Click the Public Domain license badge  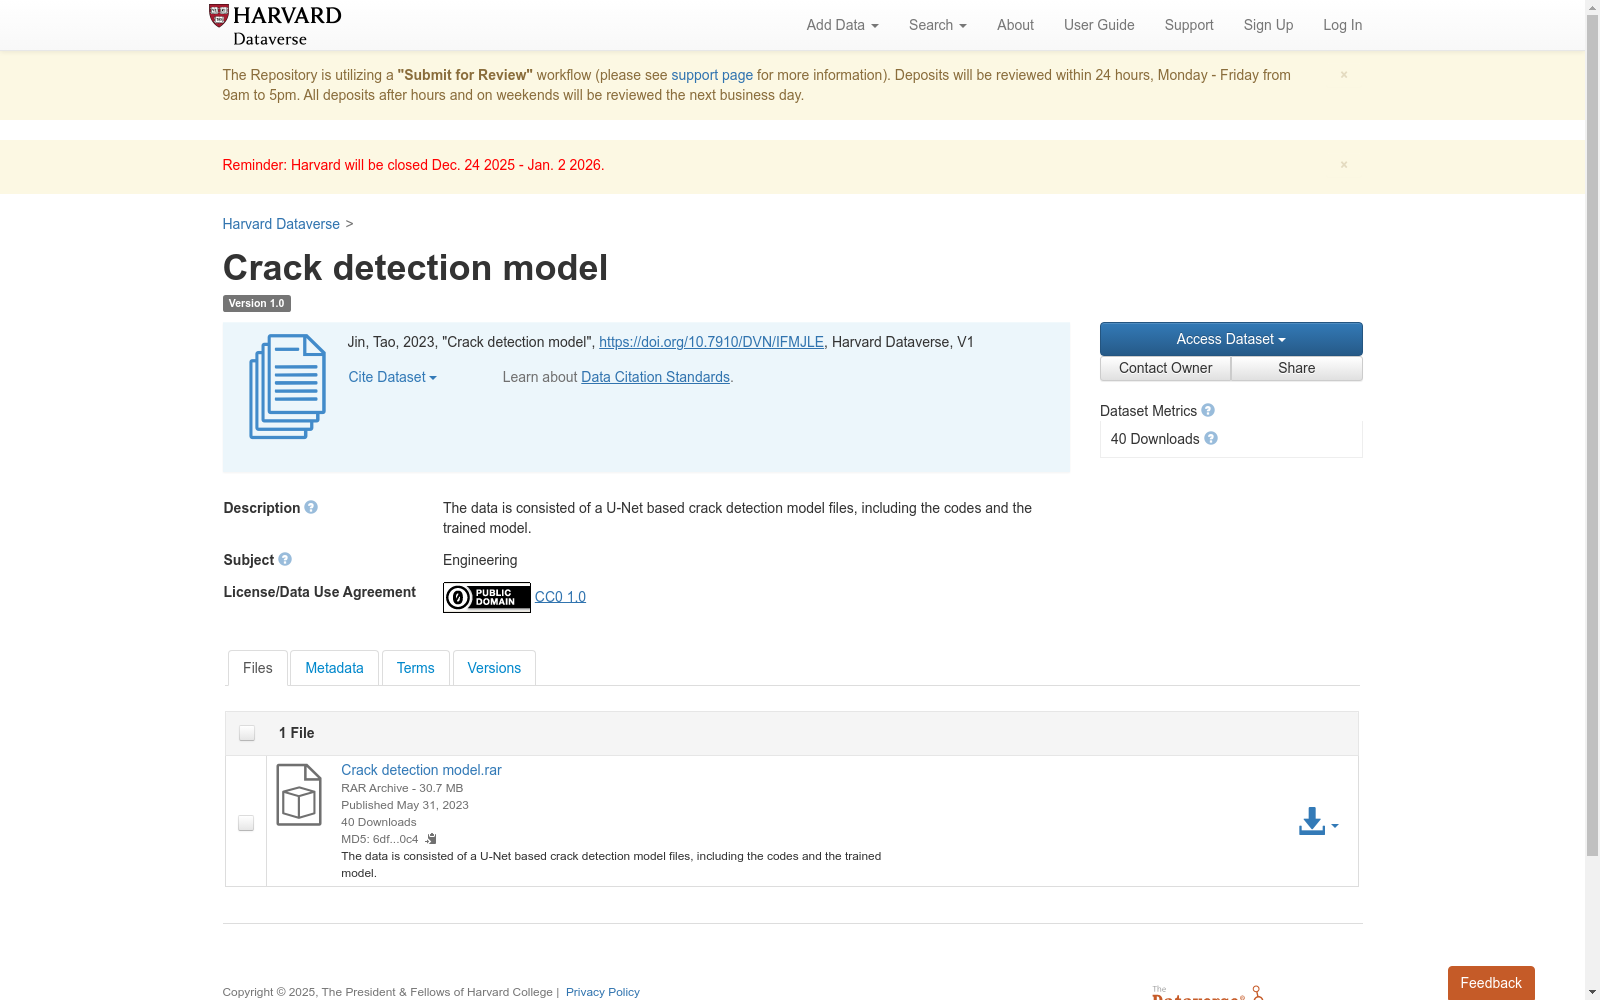point(486,597)
